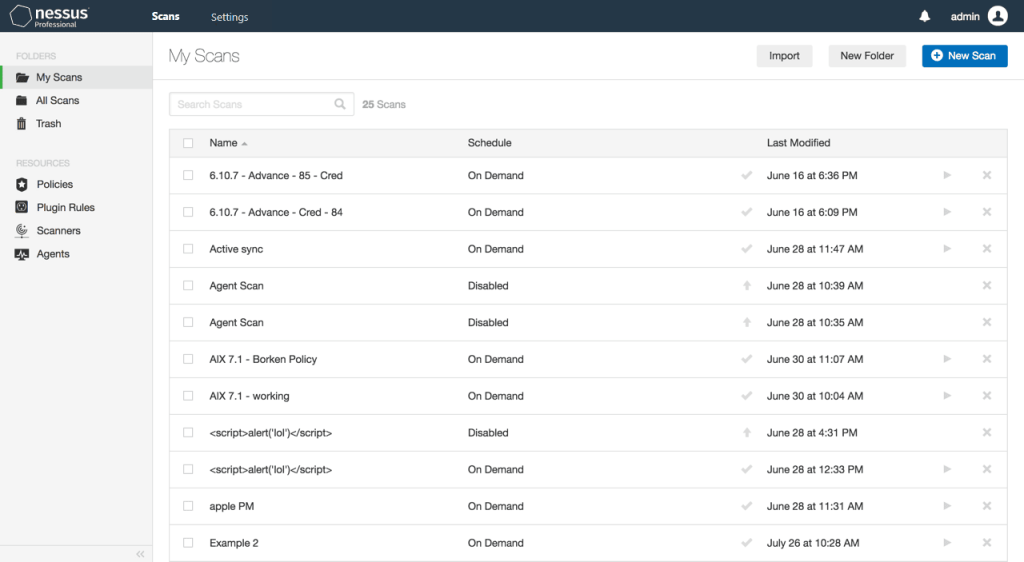Delete the AIX 7.1 - Borken Policy scan

tap(987, 359)
